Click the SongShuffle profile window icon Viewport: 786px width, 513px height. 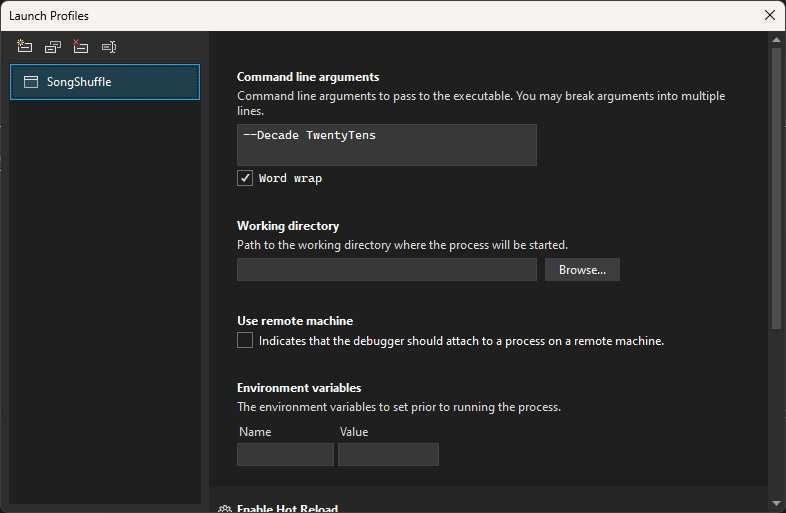point(31,82)
